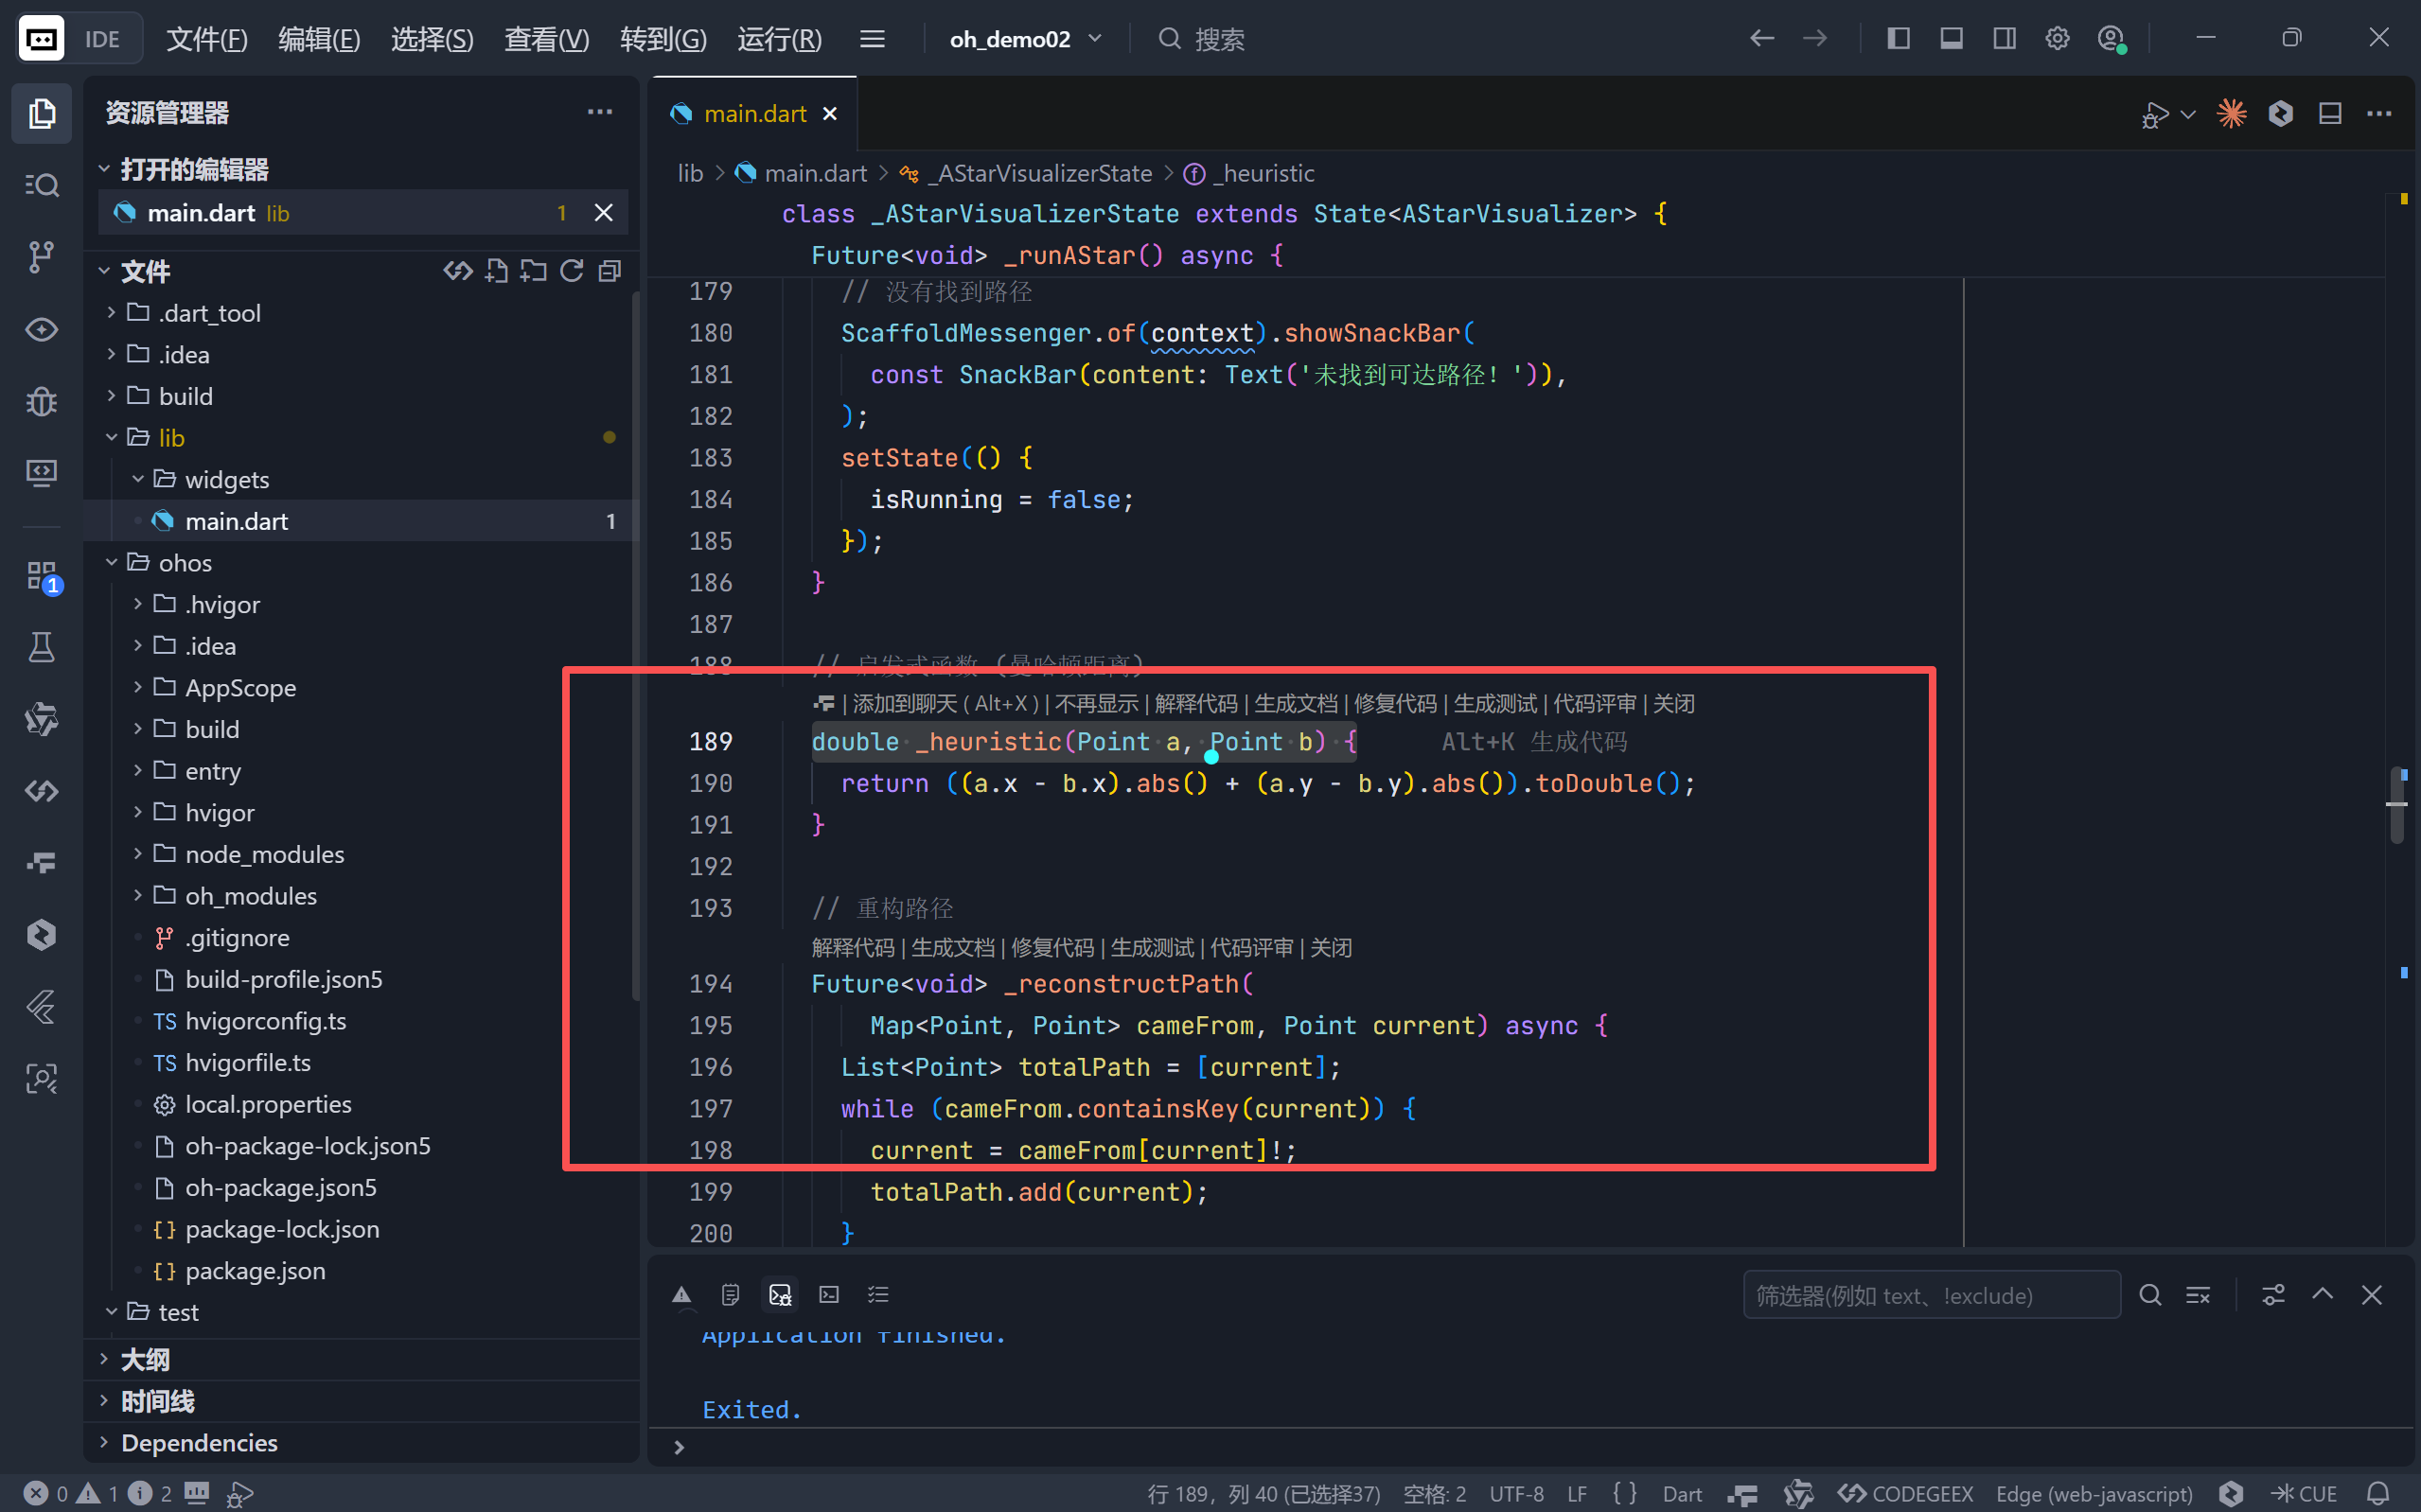
Task: Click 解释代码 code lens above _heuristic
Action: pos(1195,704)
